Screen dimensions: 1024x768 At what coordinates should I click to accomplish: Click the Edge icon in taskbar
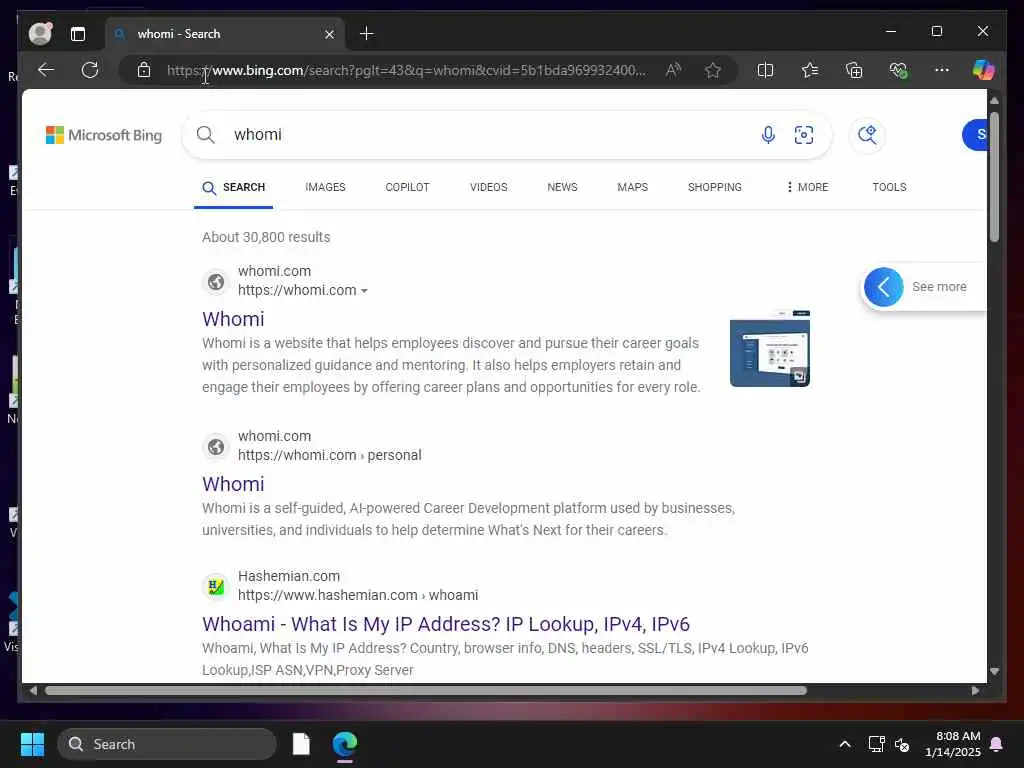click(x=345, y=744)
